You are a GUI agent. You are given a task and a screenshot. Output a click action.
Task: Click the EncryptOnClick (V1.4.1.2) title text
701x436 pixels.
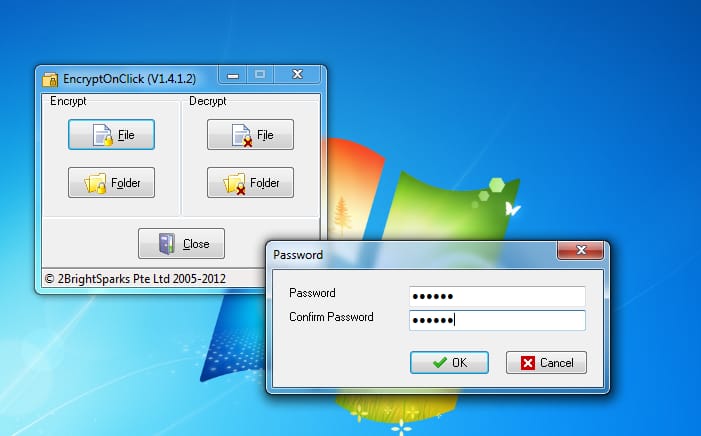click(130, 79)
